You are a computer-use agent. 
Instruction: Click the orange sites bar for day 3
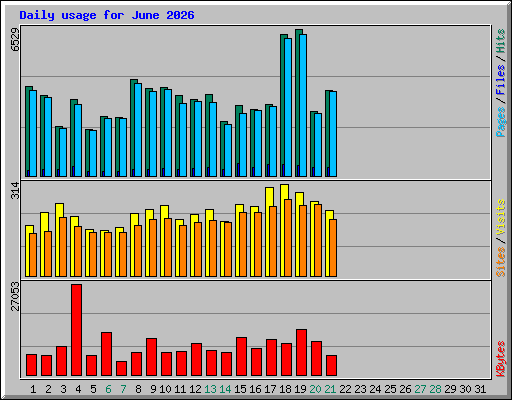click(63, 247)
